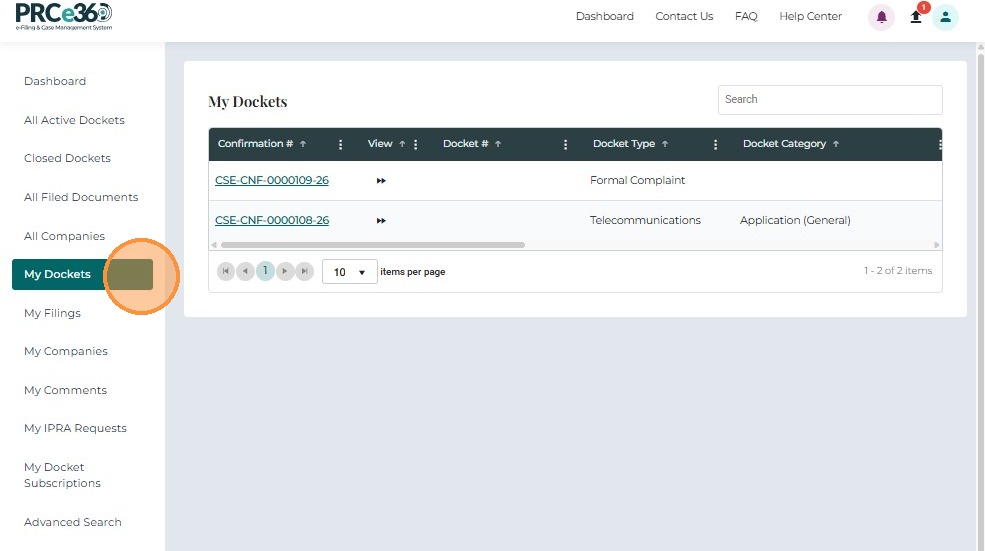Image resolution: width=985 pixels, height=551 pixels.
Task: Sort by Docket # column
Action: tap(472, 144)
